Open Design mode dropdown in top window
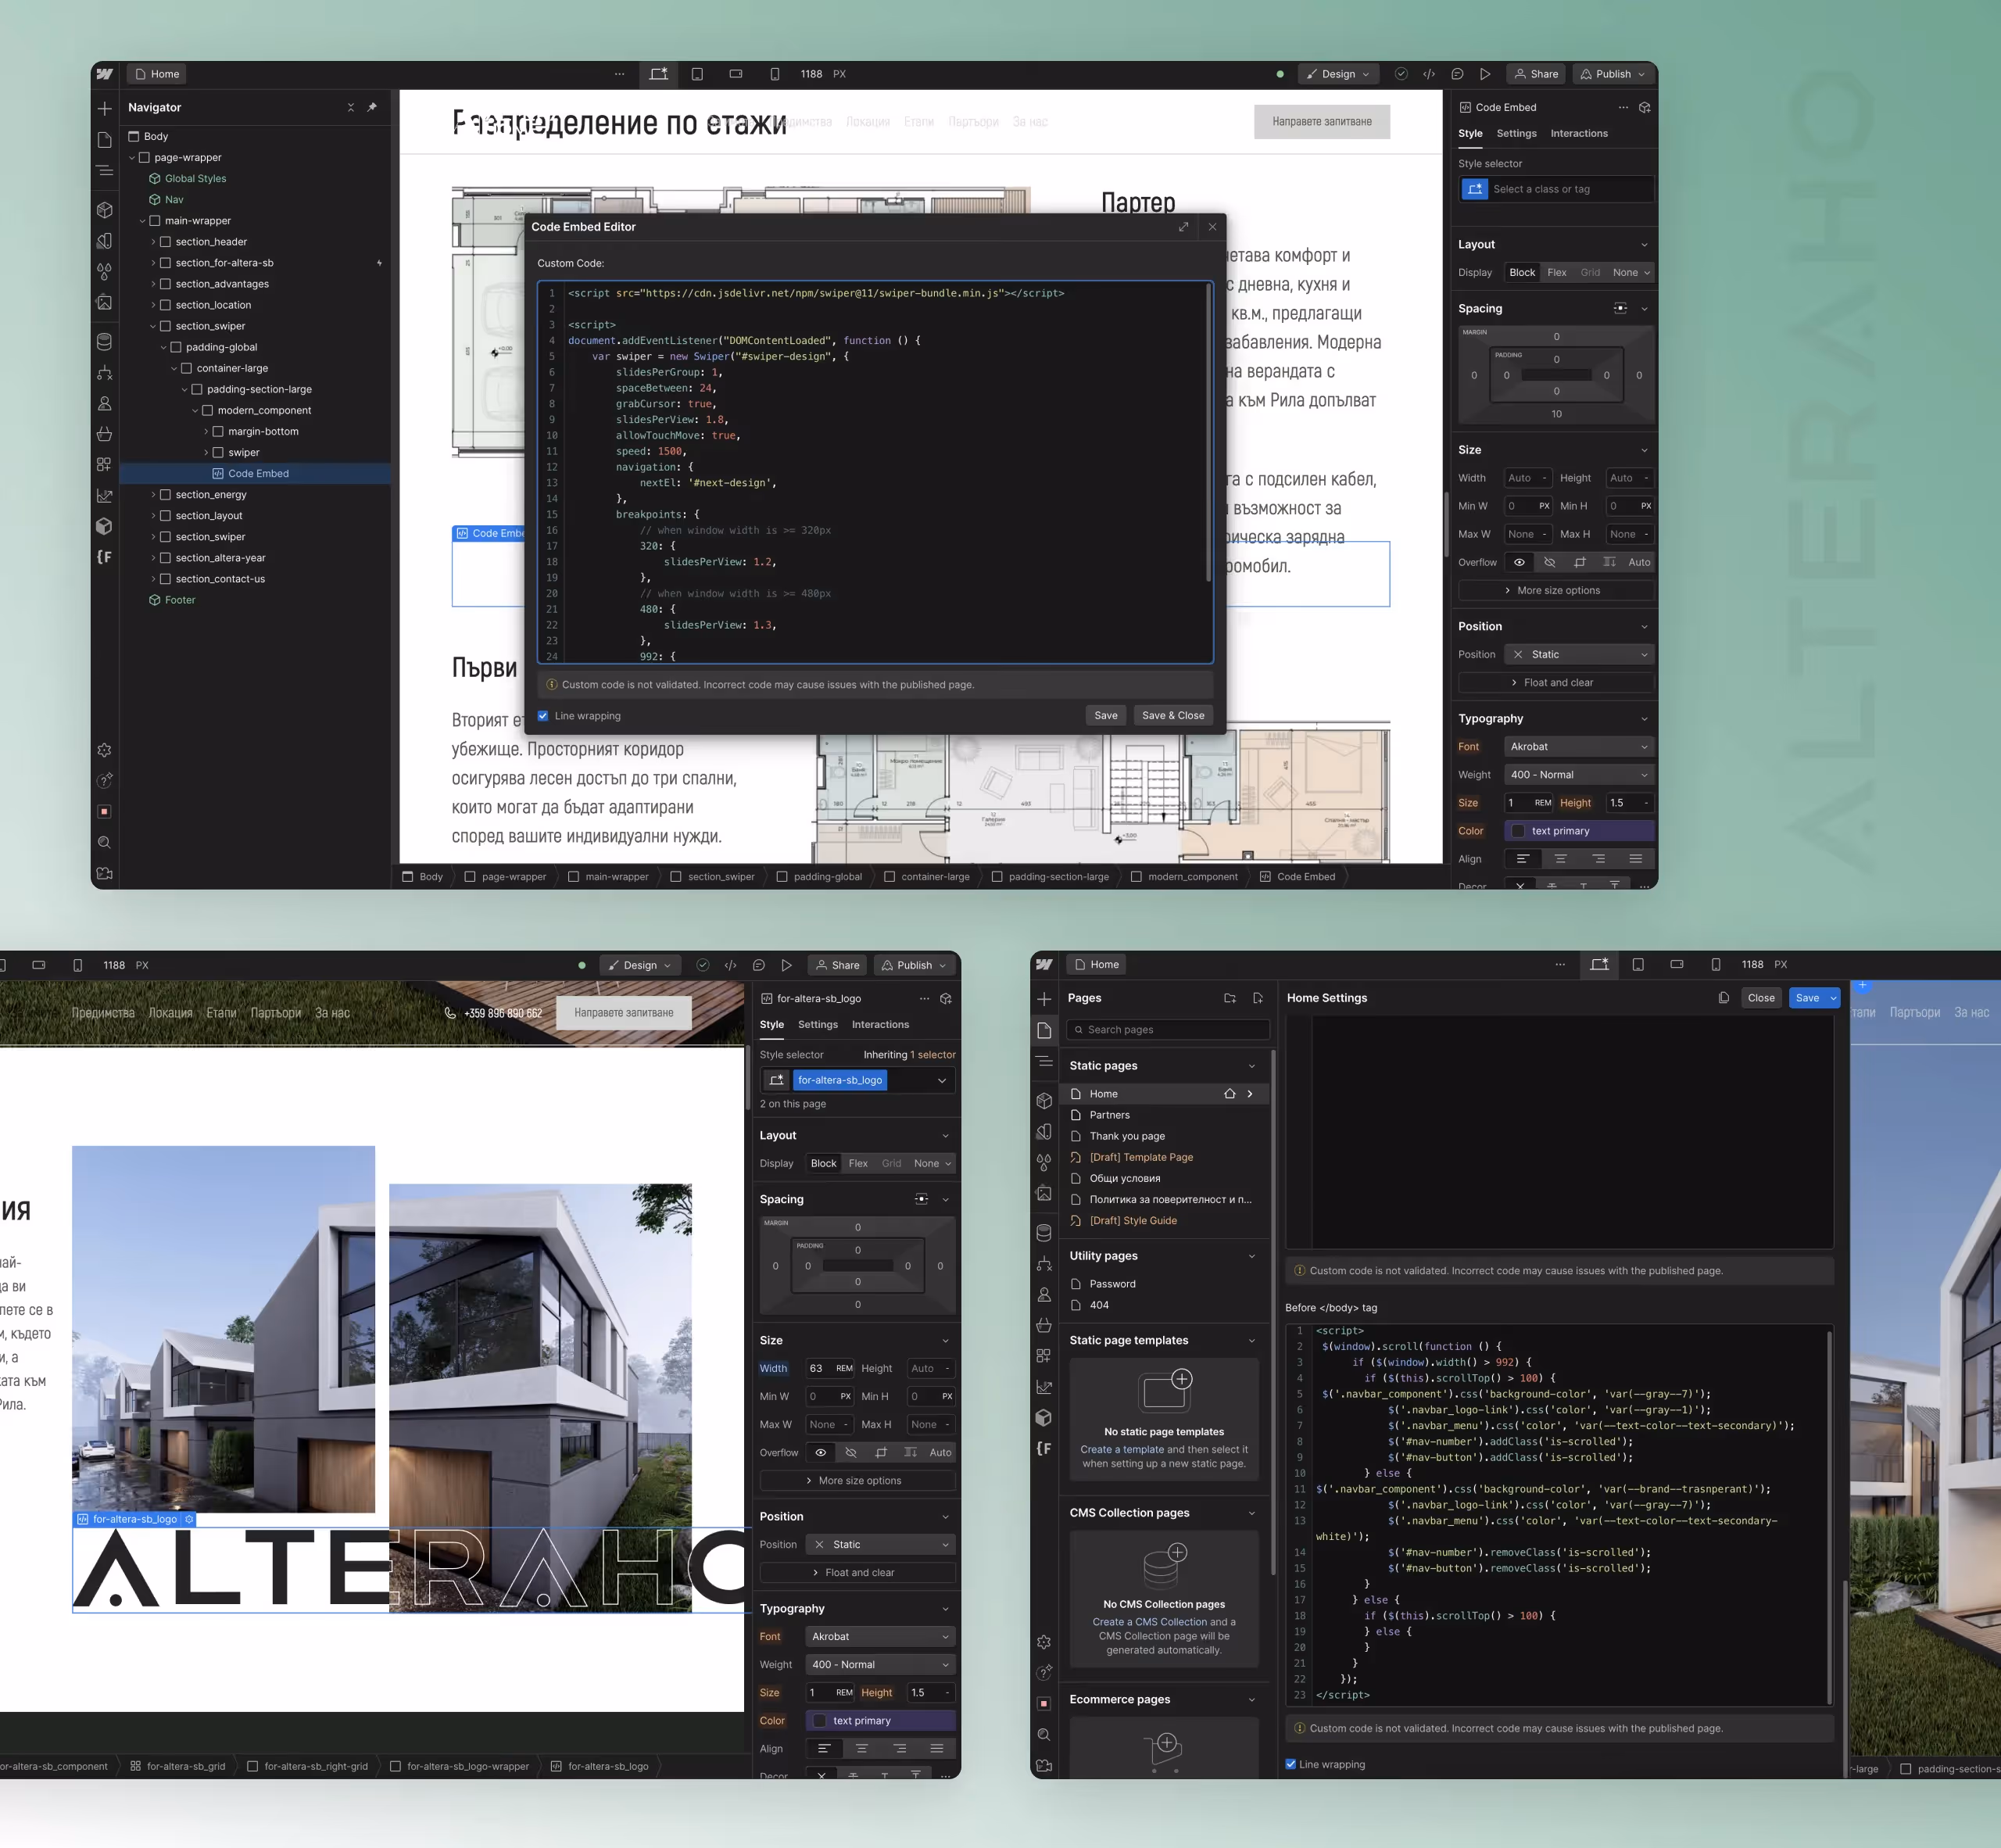Viewport: 2001px width, 1848px height. (x=1338, y=74)
